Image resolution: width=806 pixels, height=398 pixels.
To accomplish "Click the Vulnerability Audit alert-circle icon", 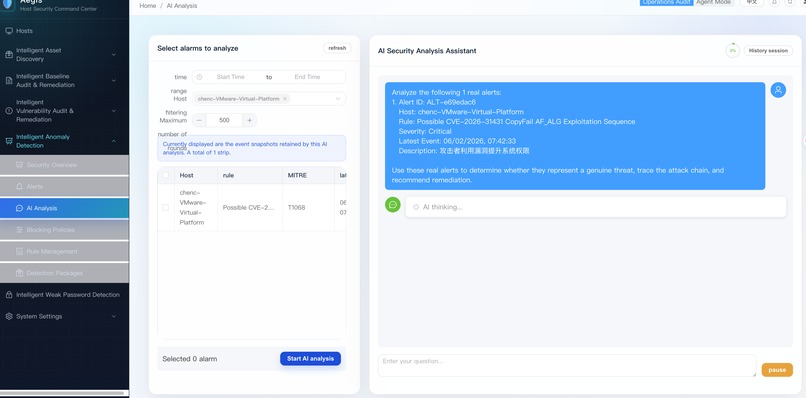I will pyautogui.click(x=9, y=111).
